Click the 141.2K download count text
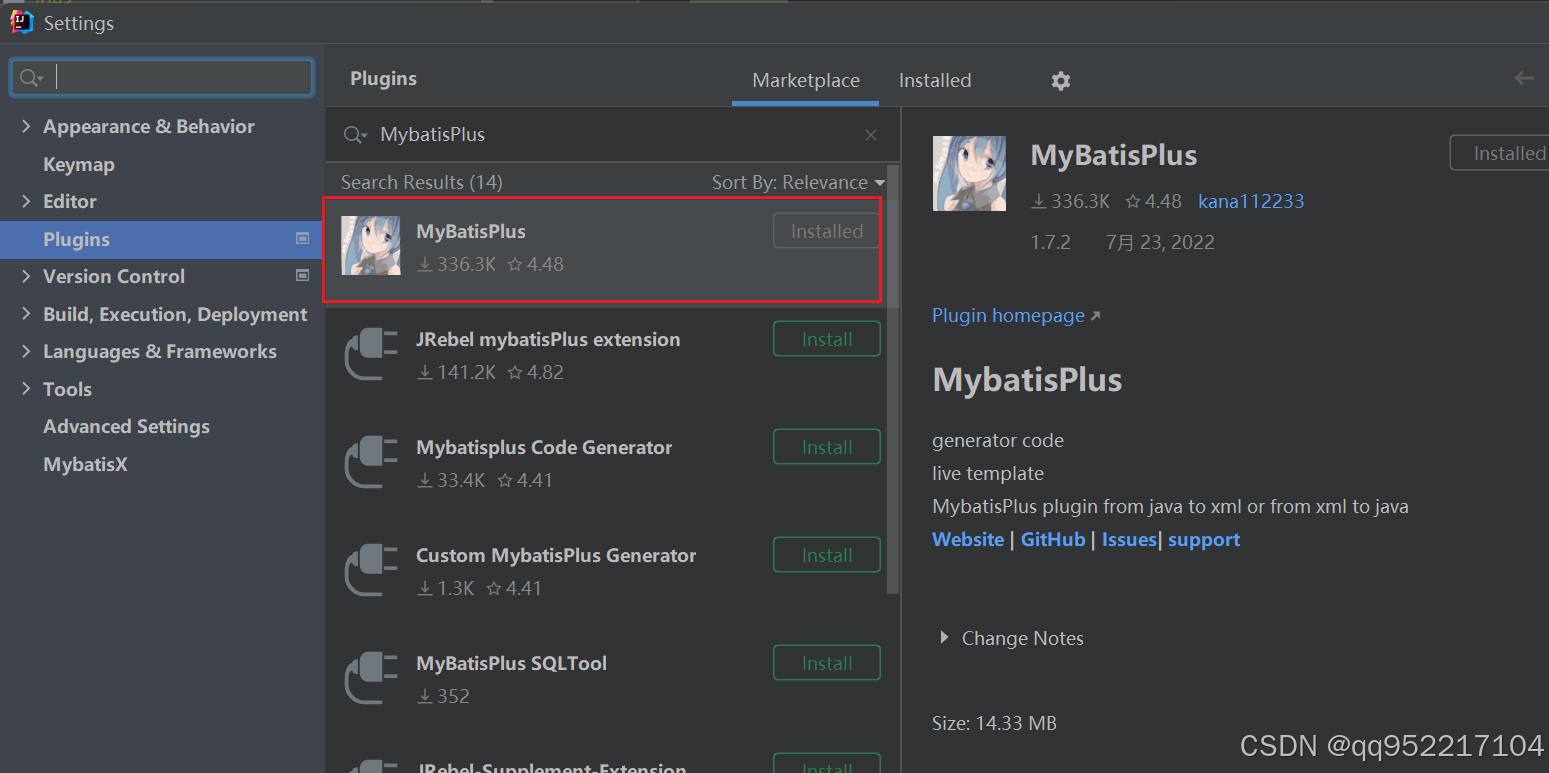1549x773 pixels. point(466,372)
